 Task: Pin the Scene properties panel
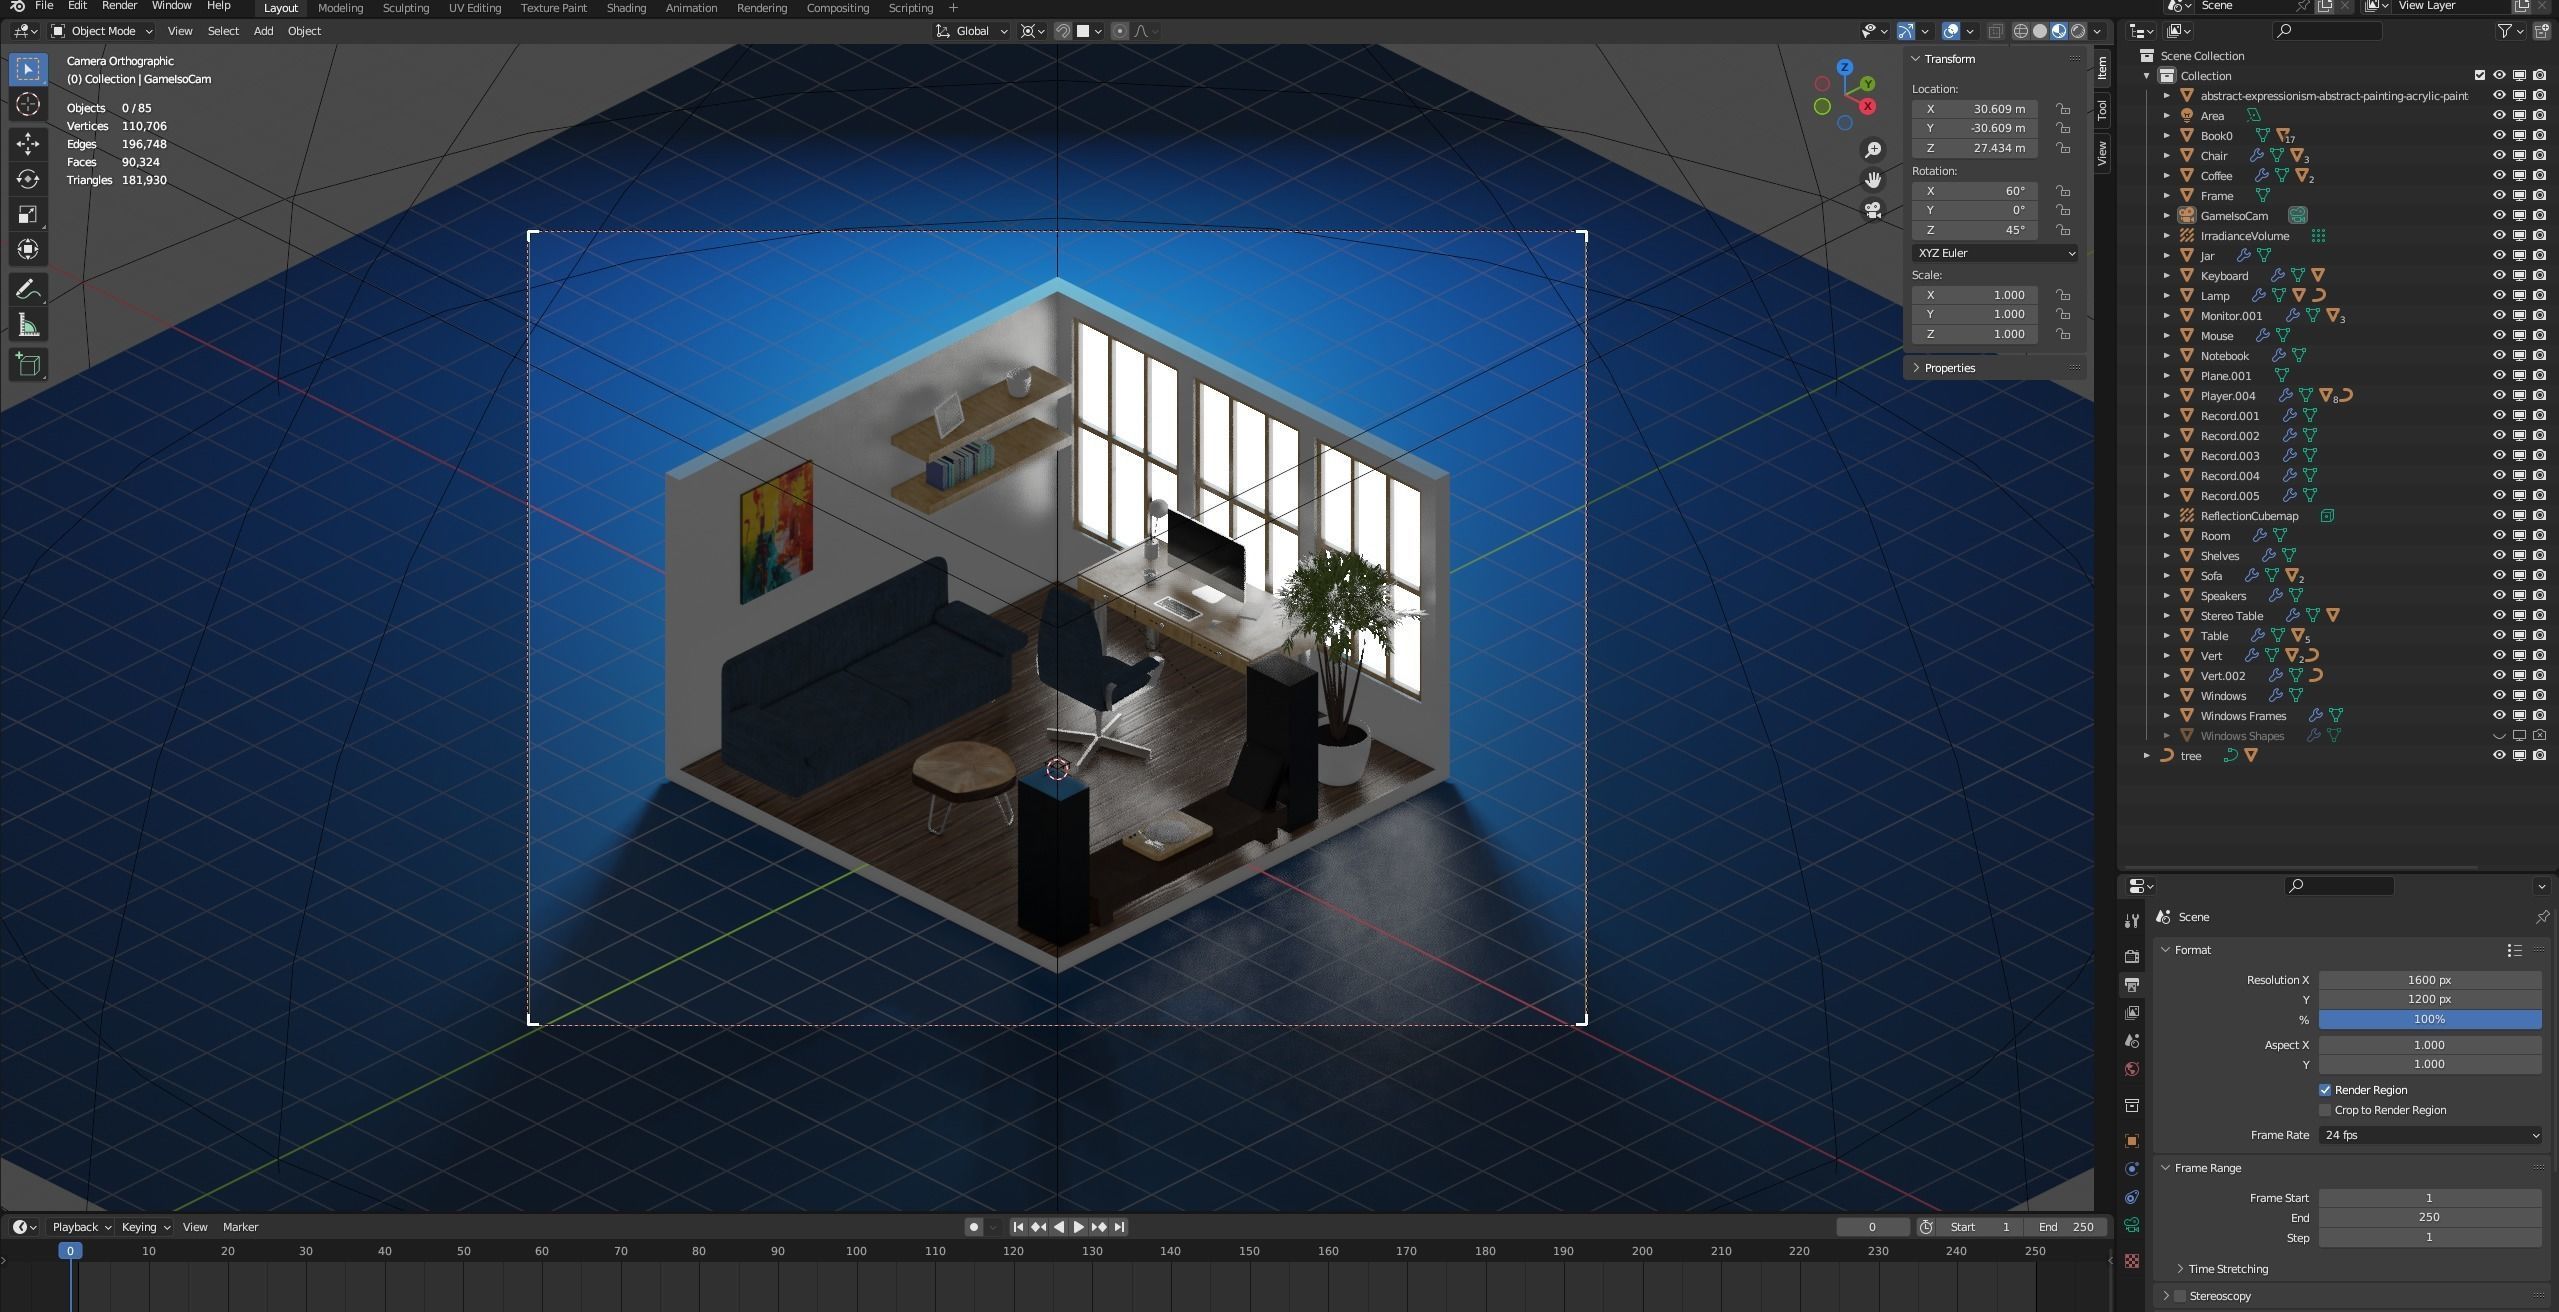pyautogui.click(x=2542, y=917)
